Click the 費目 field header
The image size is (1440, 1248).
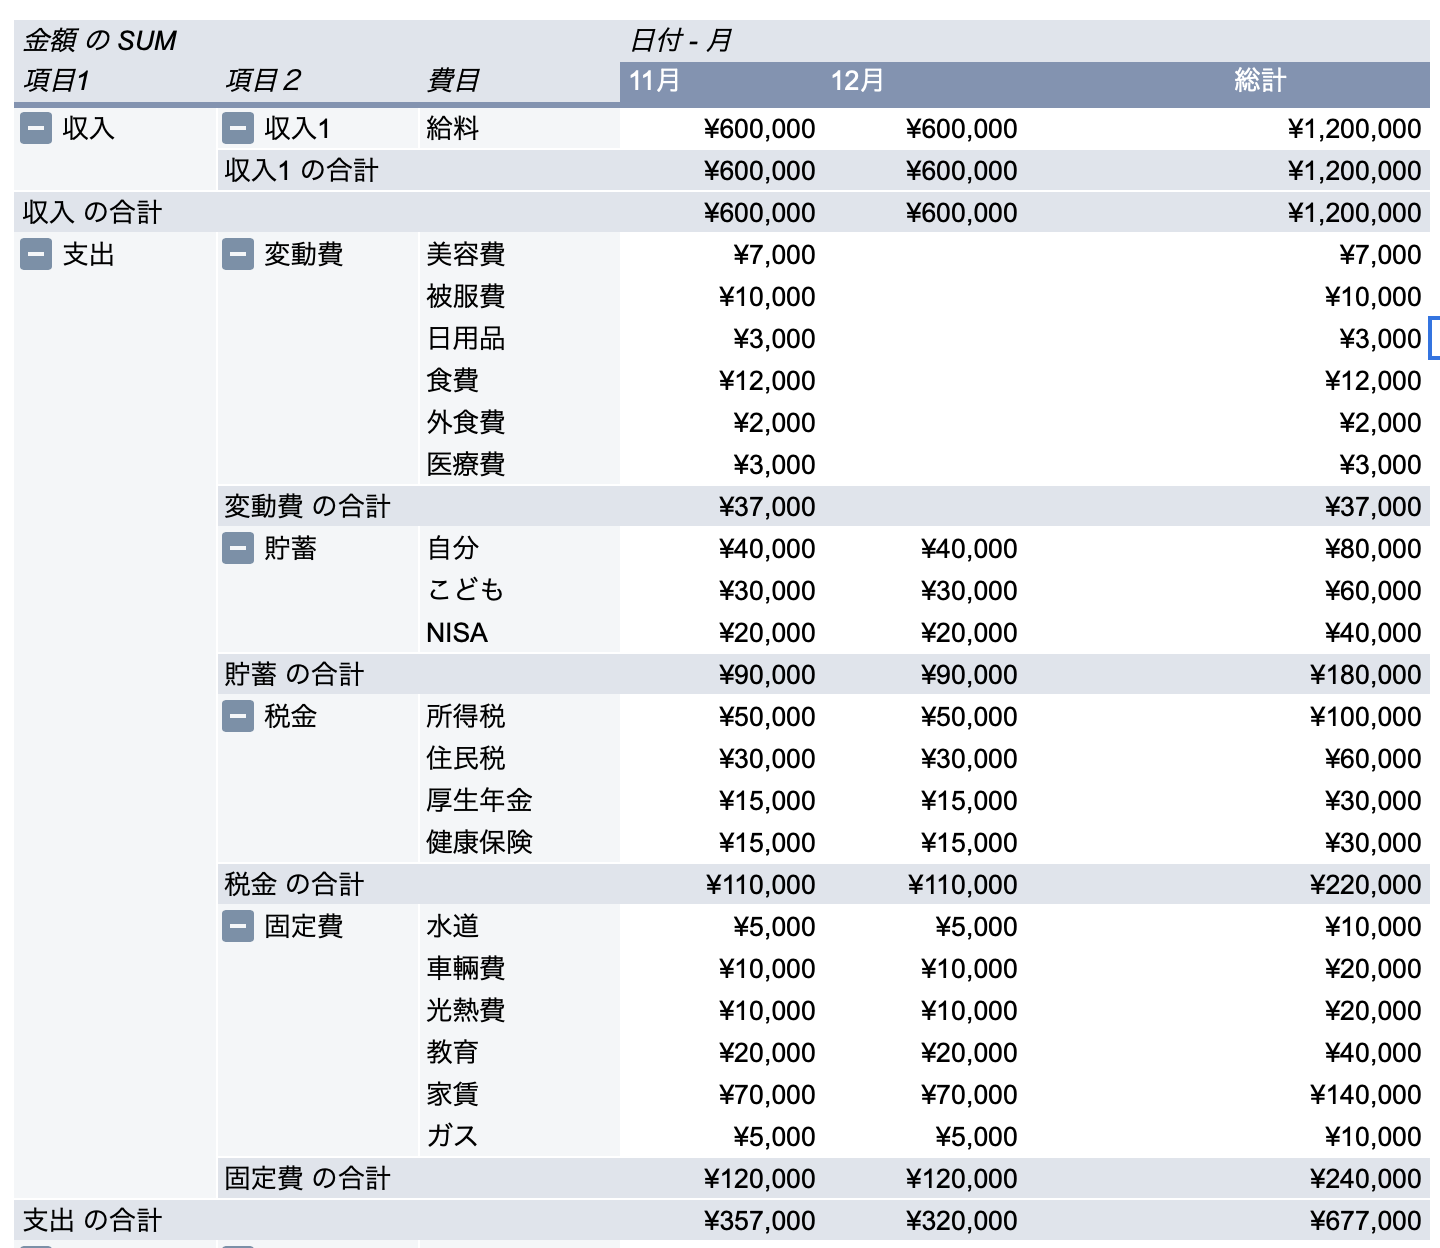pos(453,81)
